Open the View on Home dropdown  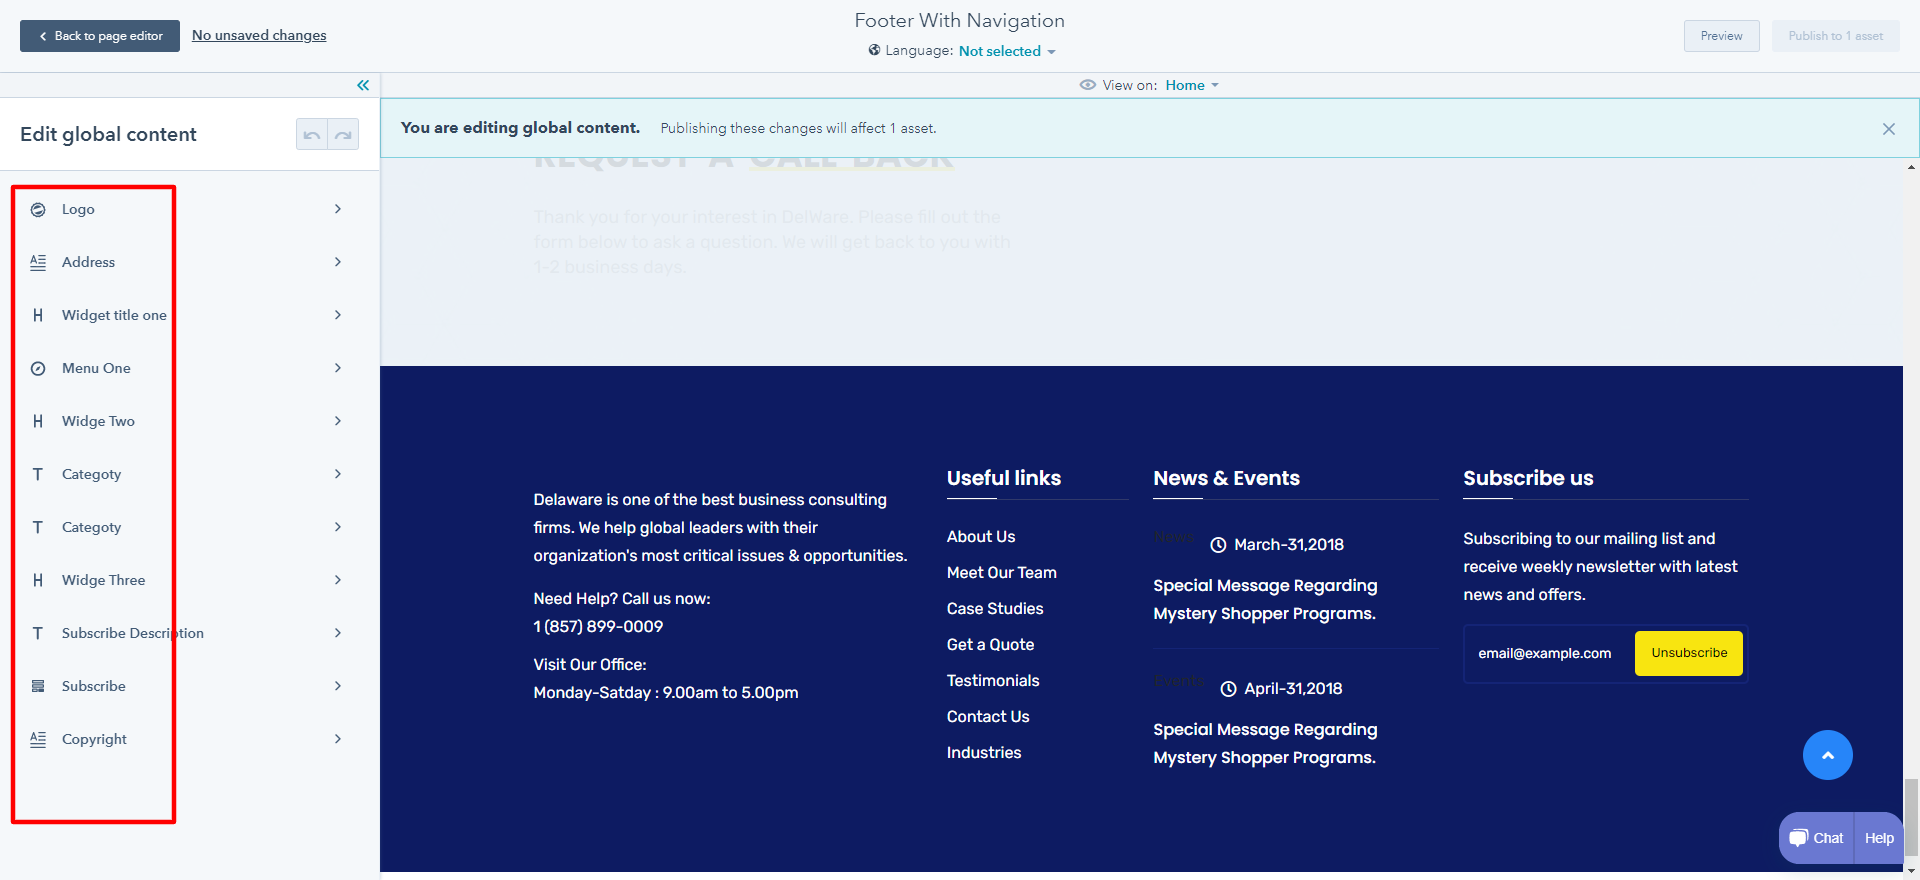(x=1191, y=85)
